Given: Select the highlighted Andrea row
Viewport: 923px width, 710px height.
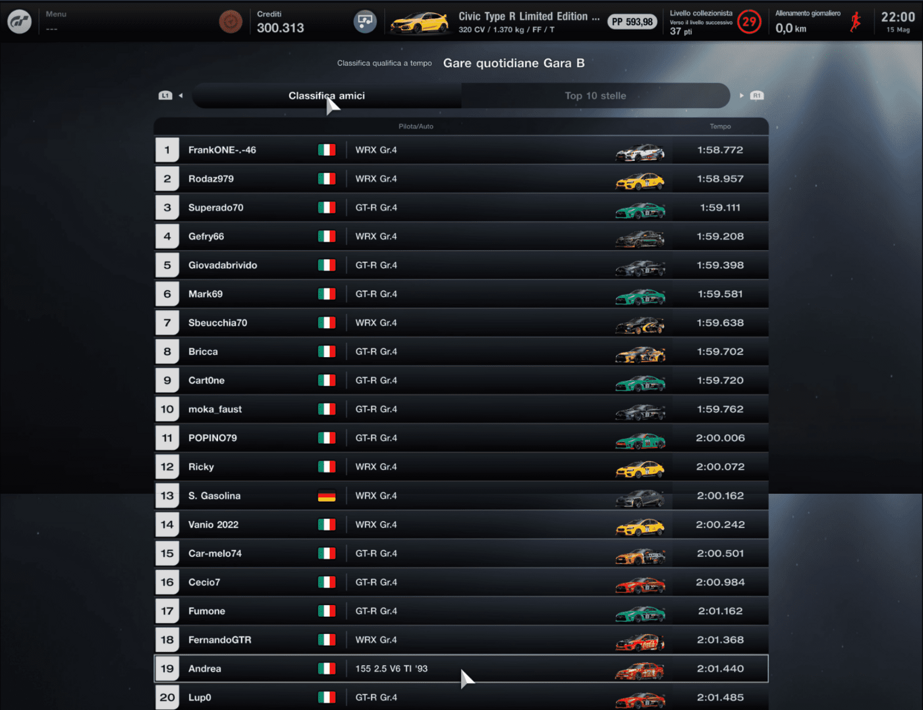Looking at the screenshot, I should (462, 668).
